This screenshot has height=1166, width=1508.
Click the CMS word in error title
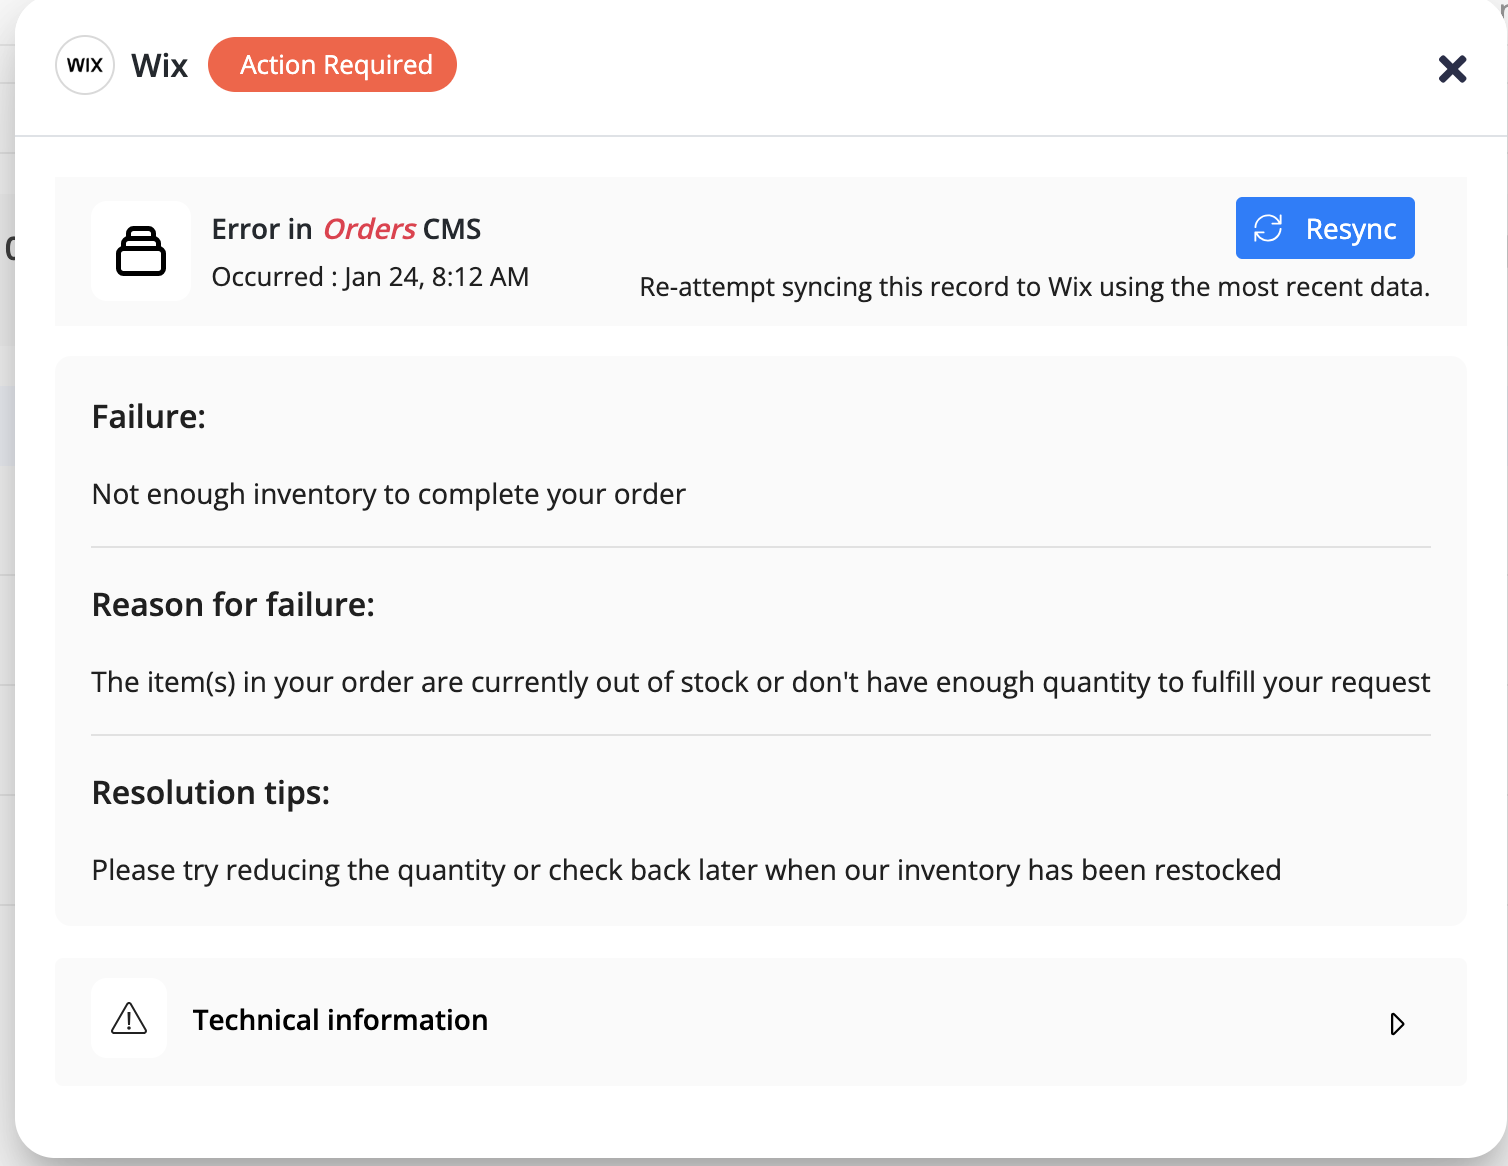tap(452, 229)
